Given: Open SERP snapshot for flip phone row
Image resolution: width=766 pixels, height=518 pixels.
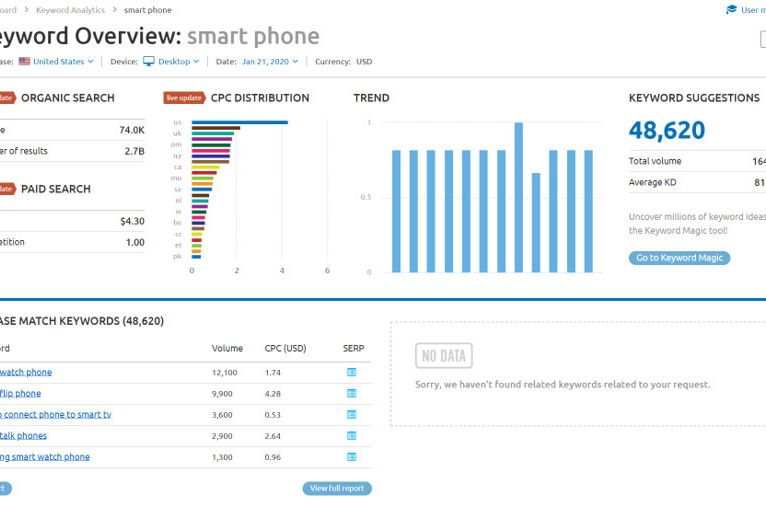Looking at the screenshot, I should [x=351, y=393].
